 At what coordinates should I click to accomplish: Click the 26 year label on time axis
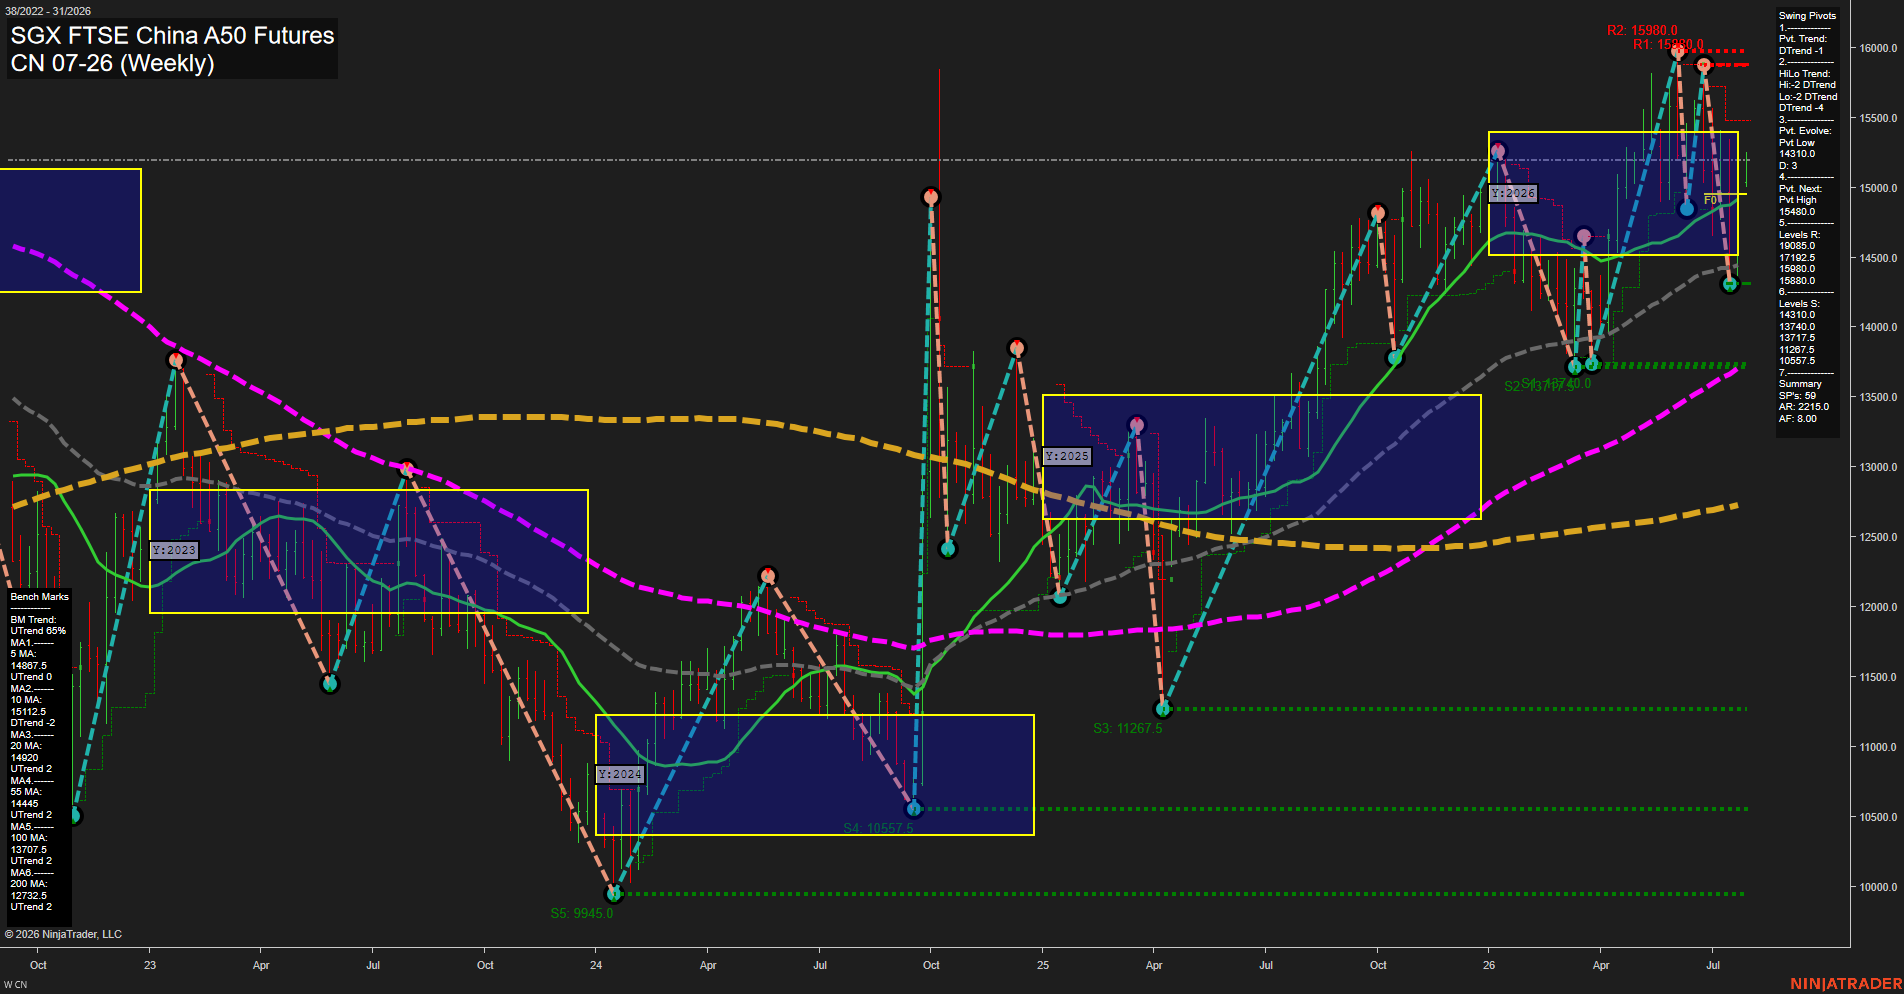tap(1489, 965)
